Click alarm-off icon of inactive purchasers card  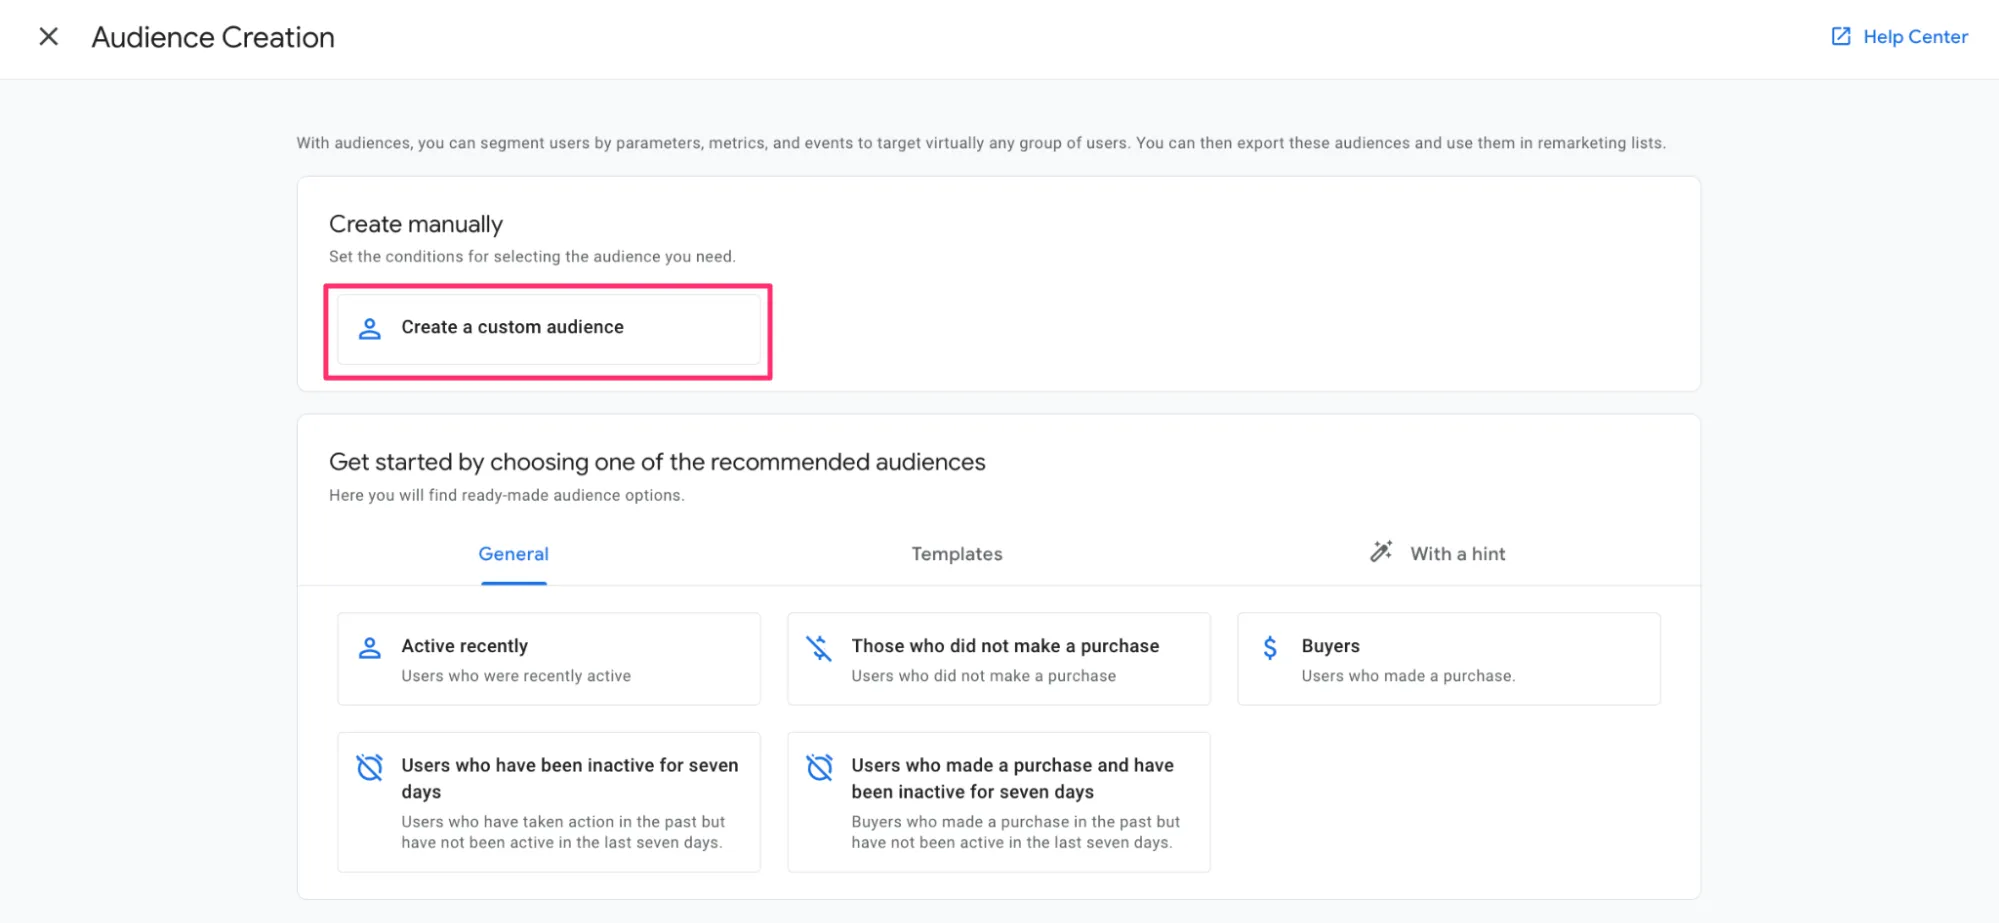tap(819, 767)
